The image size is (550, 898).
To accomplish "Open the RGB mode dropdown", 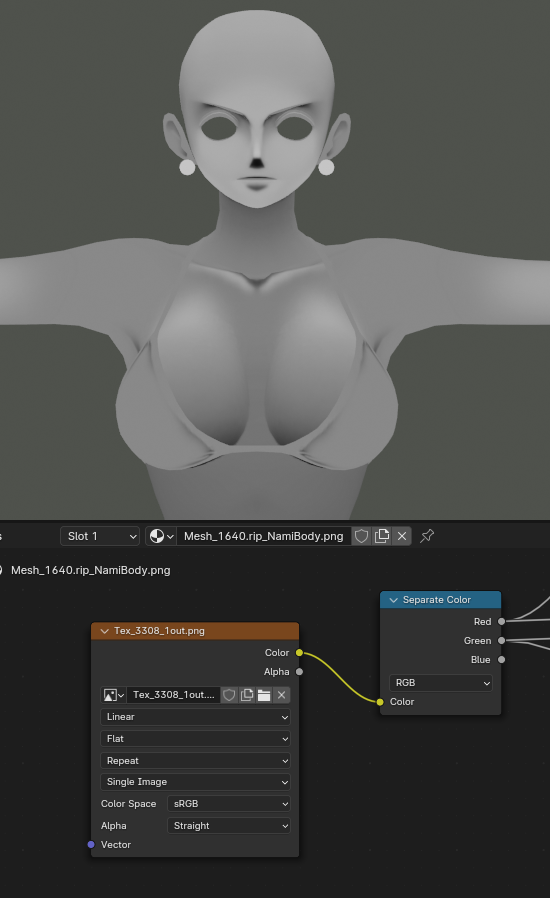I will coord(441,683).
